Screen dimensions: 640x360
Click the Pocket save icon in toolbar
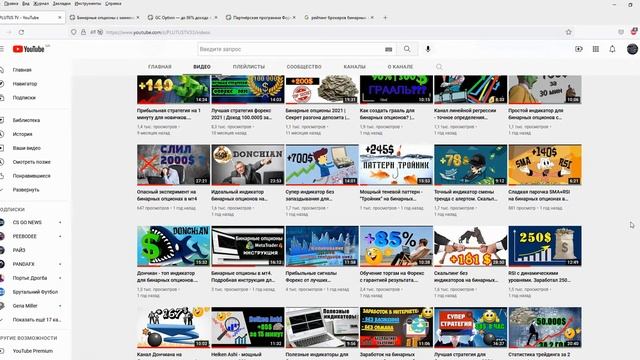[x=621, y=32]
